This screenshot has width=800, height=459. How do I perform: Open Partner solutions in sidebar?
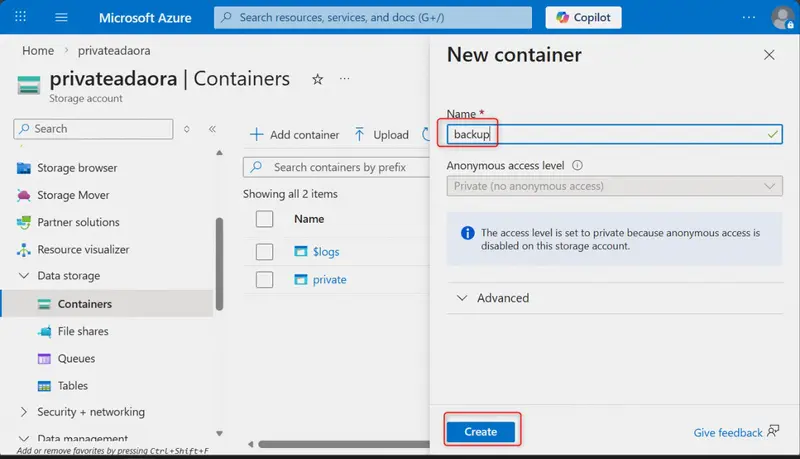click(x=78, y=222)
